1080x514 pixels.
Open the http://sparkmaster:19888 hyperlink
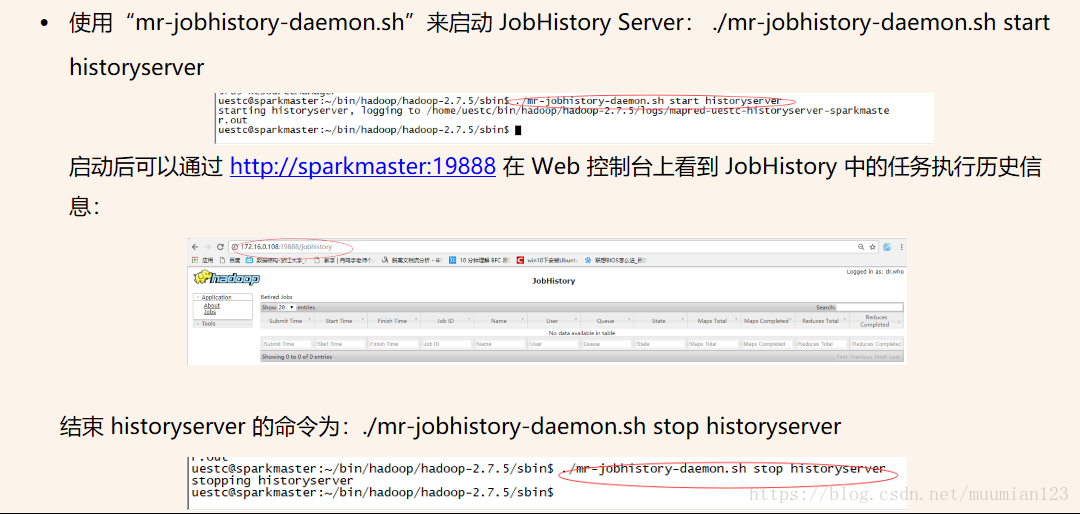(363, 166)
